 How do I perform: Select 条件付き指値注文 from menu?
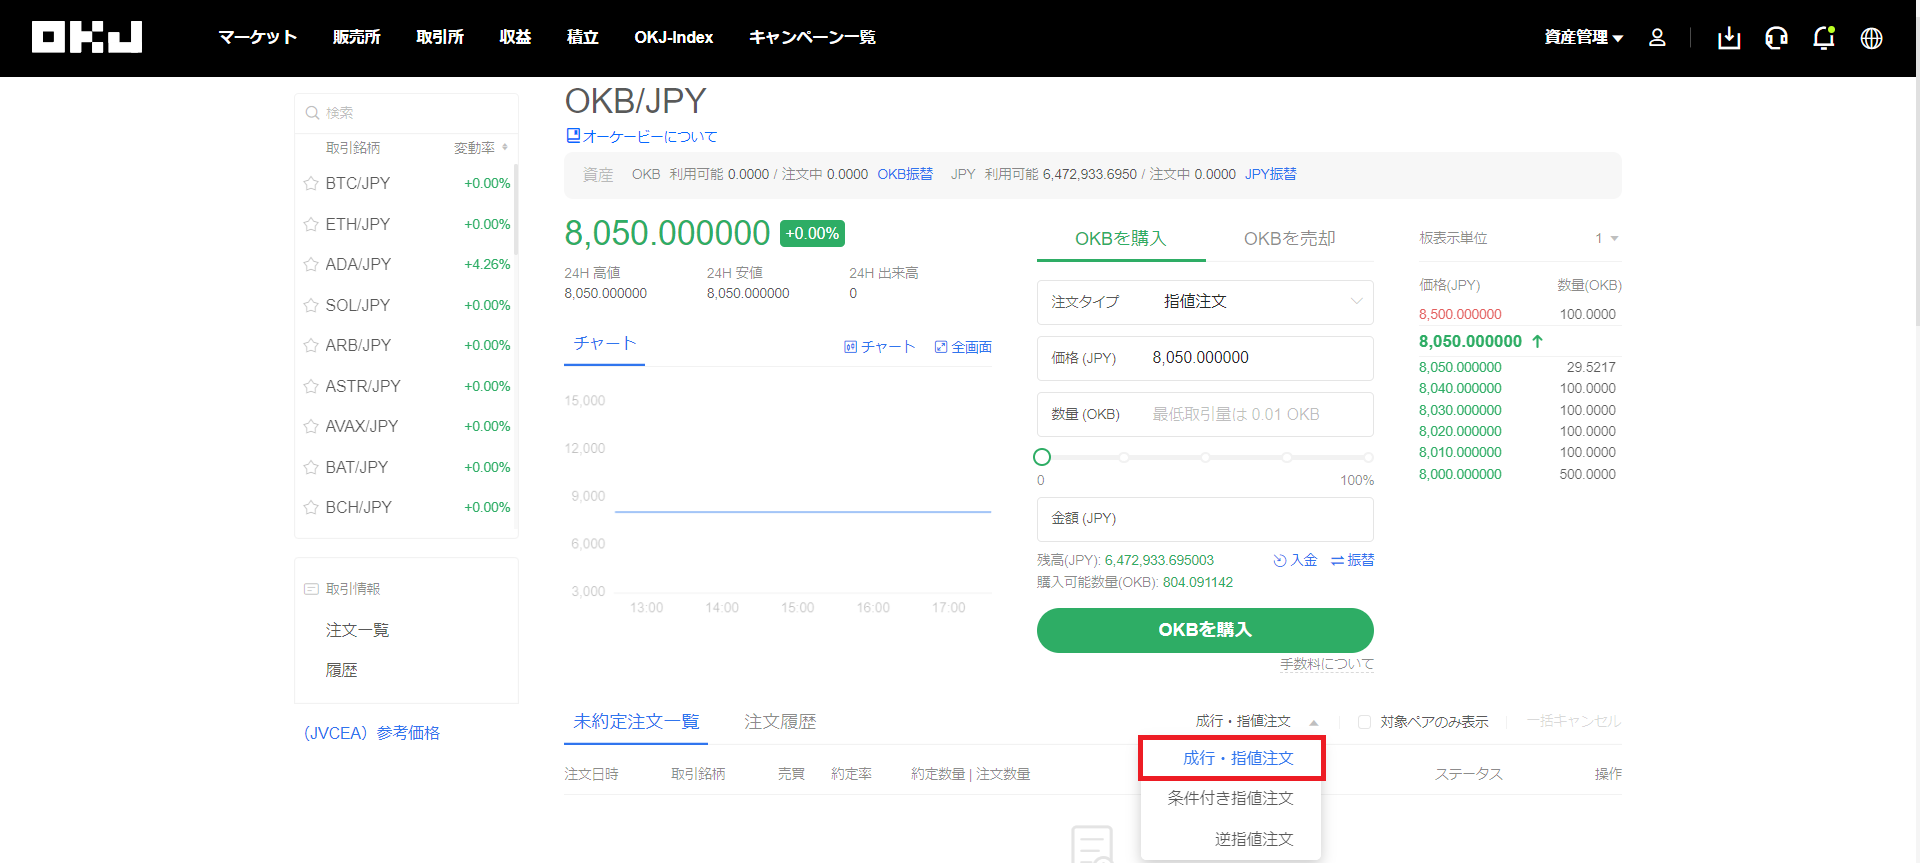coord(1230,798)
